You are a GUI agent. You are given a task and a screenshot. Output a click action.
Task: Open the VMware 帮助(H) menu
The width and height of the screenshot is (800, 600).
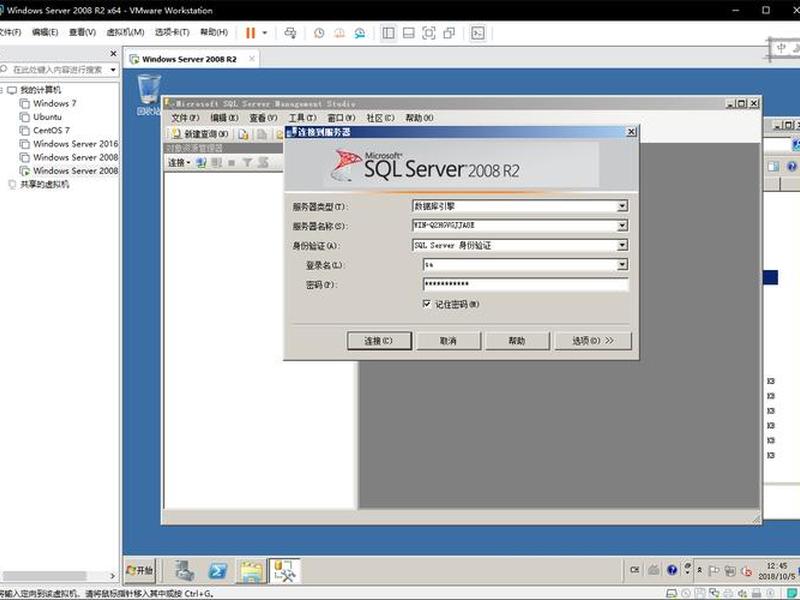(214, 32)
